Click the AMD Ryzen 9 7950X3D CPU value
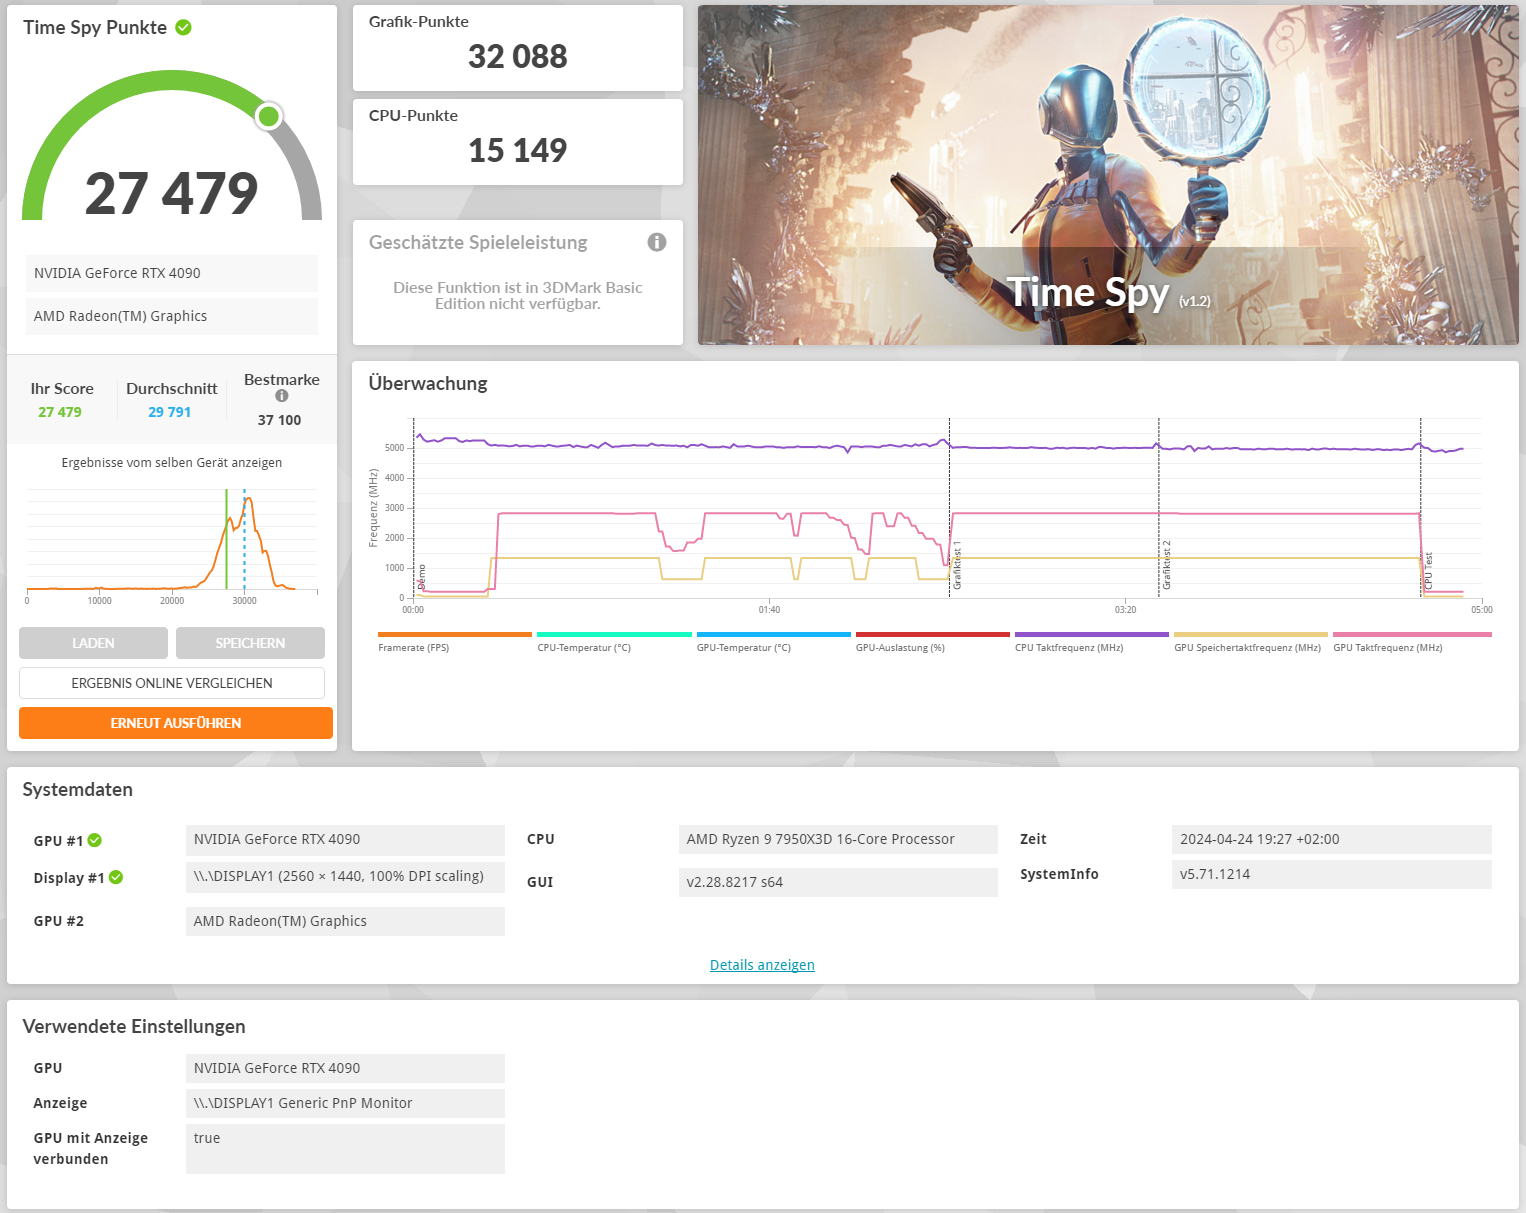The height and width of the screenshot is (1213, 1526). point(838,840)
